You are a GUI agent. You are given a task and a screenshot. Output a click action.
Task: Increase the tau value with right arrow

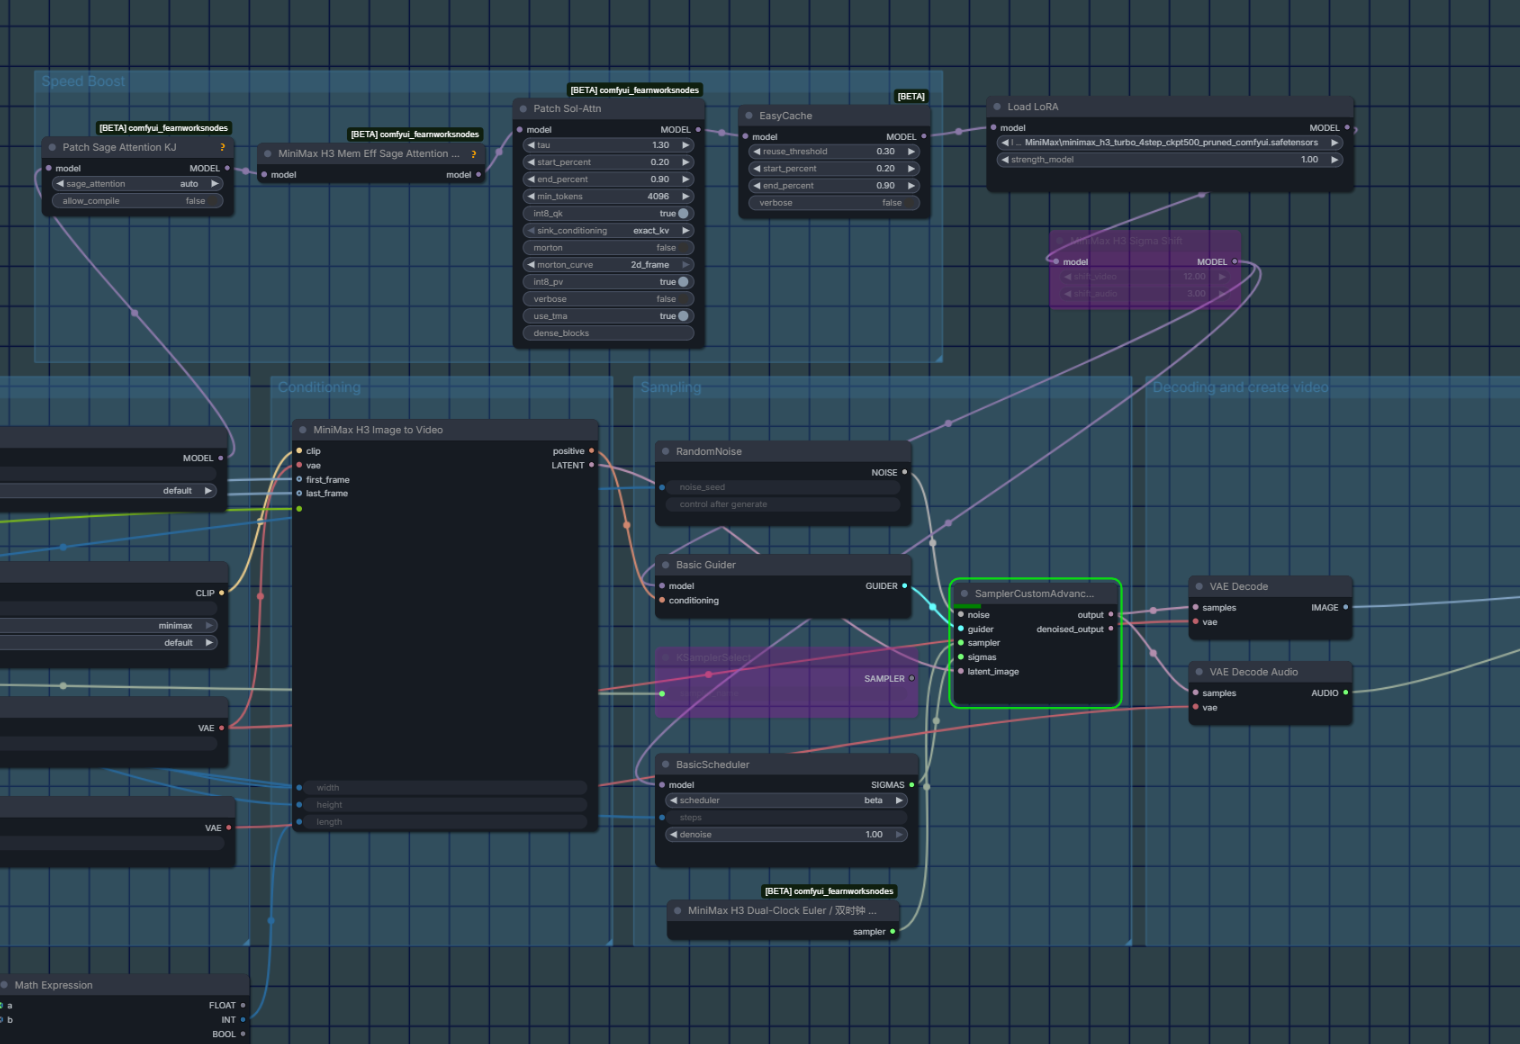point(686,145)
